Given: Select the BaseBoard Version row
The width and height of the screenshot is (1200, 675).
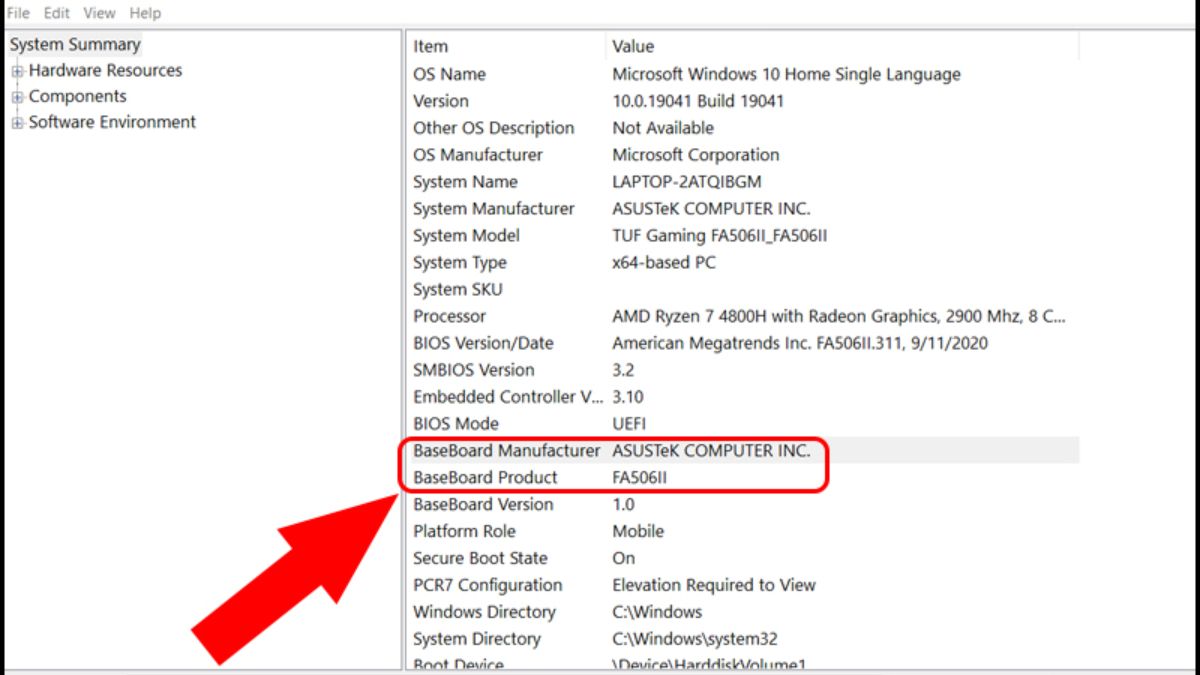Looking at the screenshot, I should (x=743, y=505).
